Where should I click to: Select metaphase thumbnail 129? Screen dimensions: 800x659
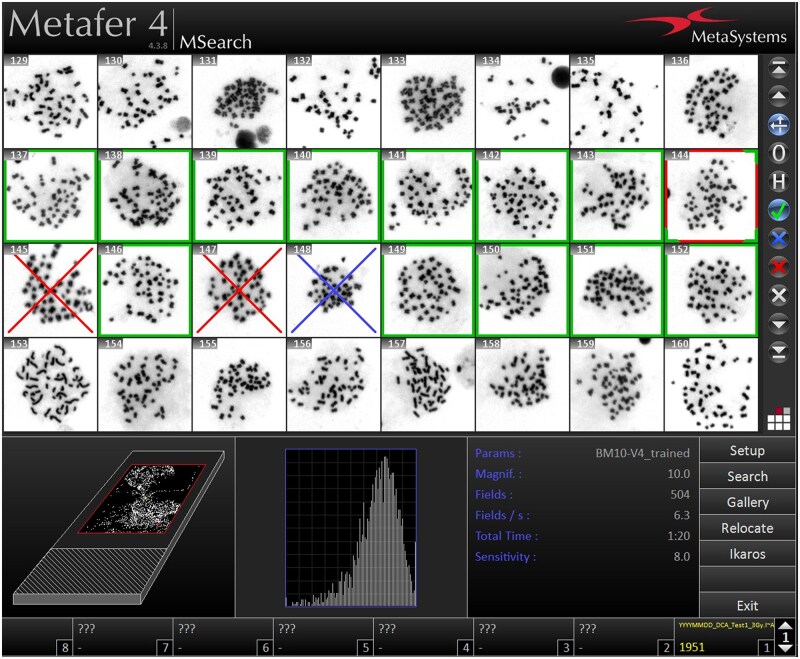[50, 102]
